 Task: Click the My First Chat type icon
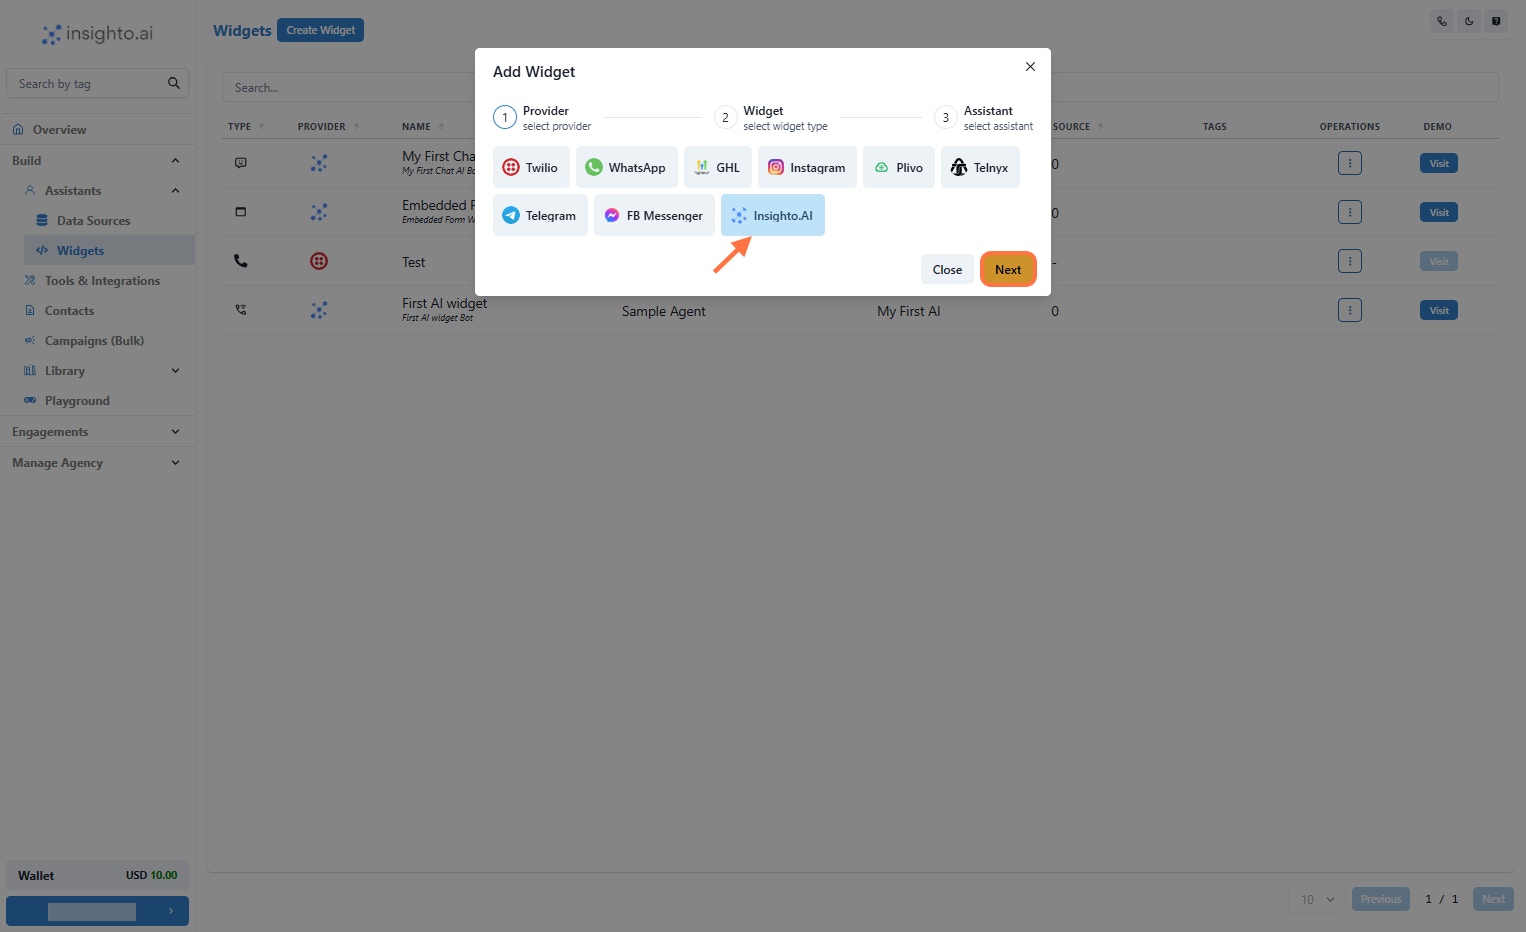click(x=240, y=163)
